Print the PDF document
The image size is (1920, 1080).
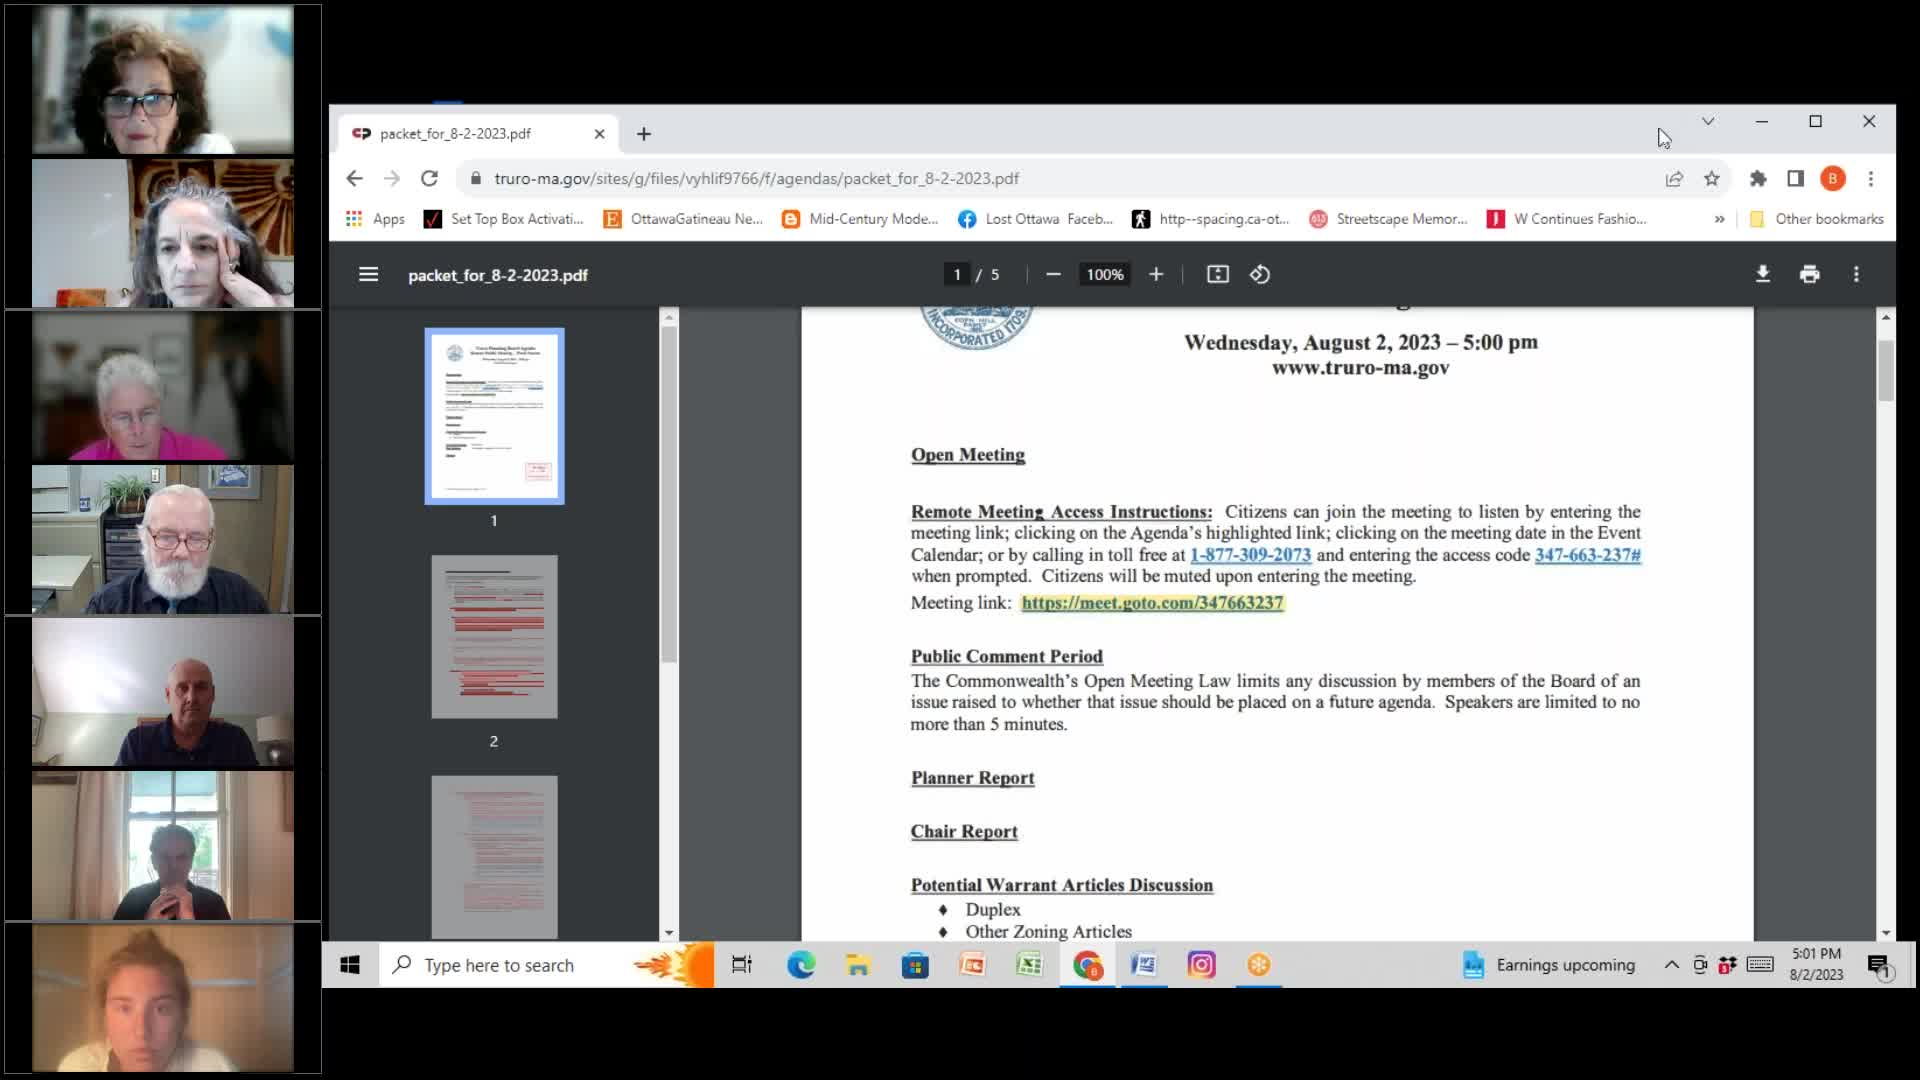click(1810, 274)
